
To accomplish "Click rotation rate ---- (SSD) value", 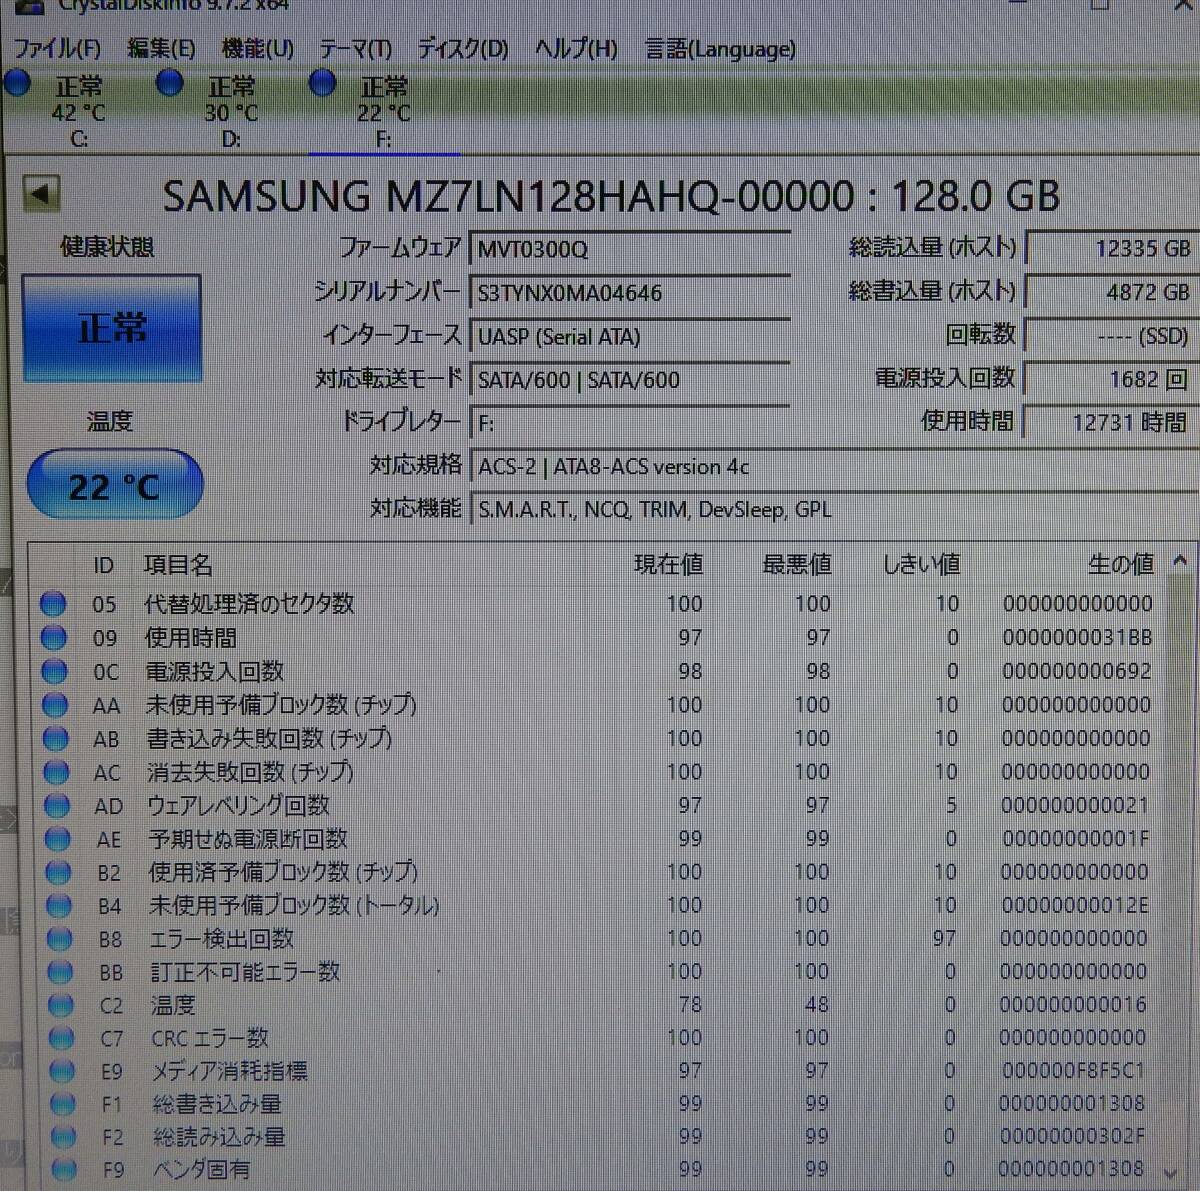I will click(x=1111, y=336).
